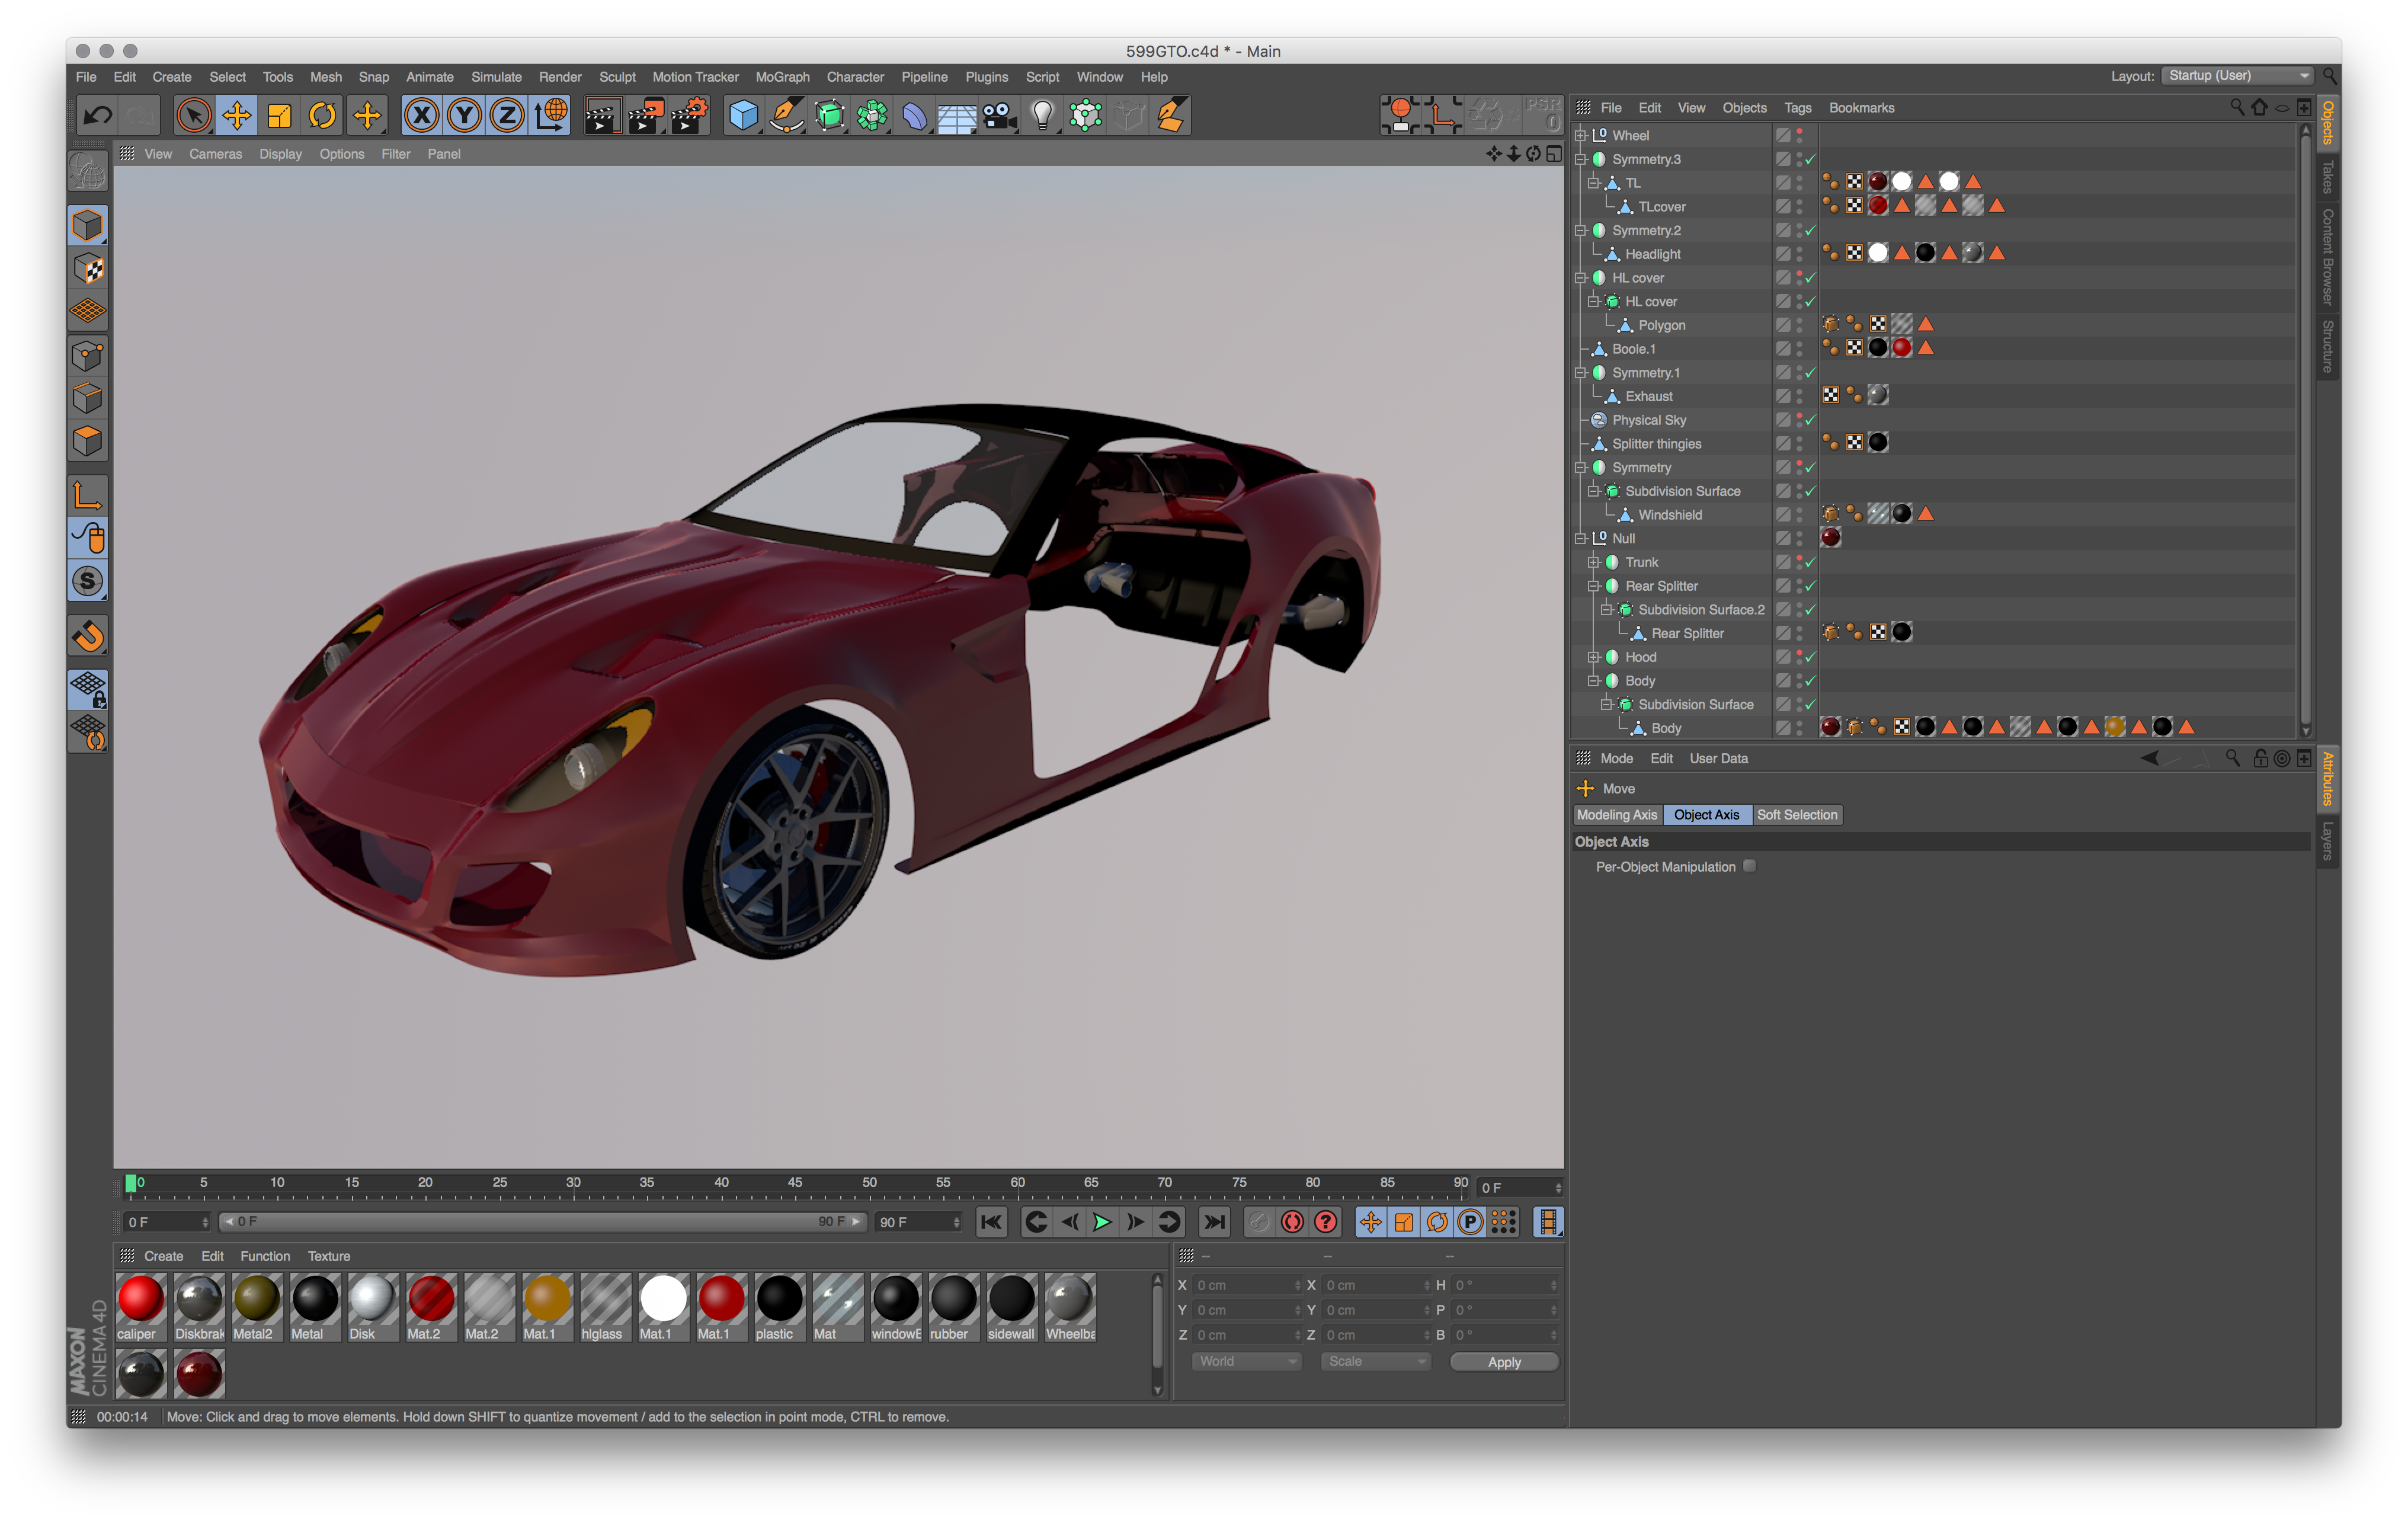2408x1523 pixels.
Task: Activate the Rotate tool in toolbar
Action: click(323, 116)
